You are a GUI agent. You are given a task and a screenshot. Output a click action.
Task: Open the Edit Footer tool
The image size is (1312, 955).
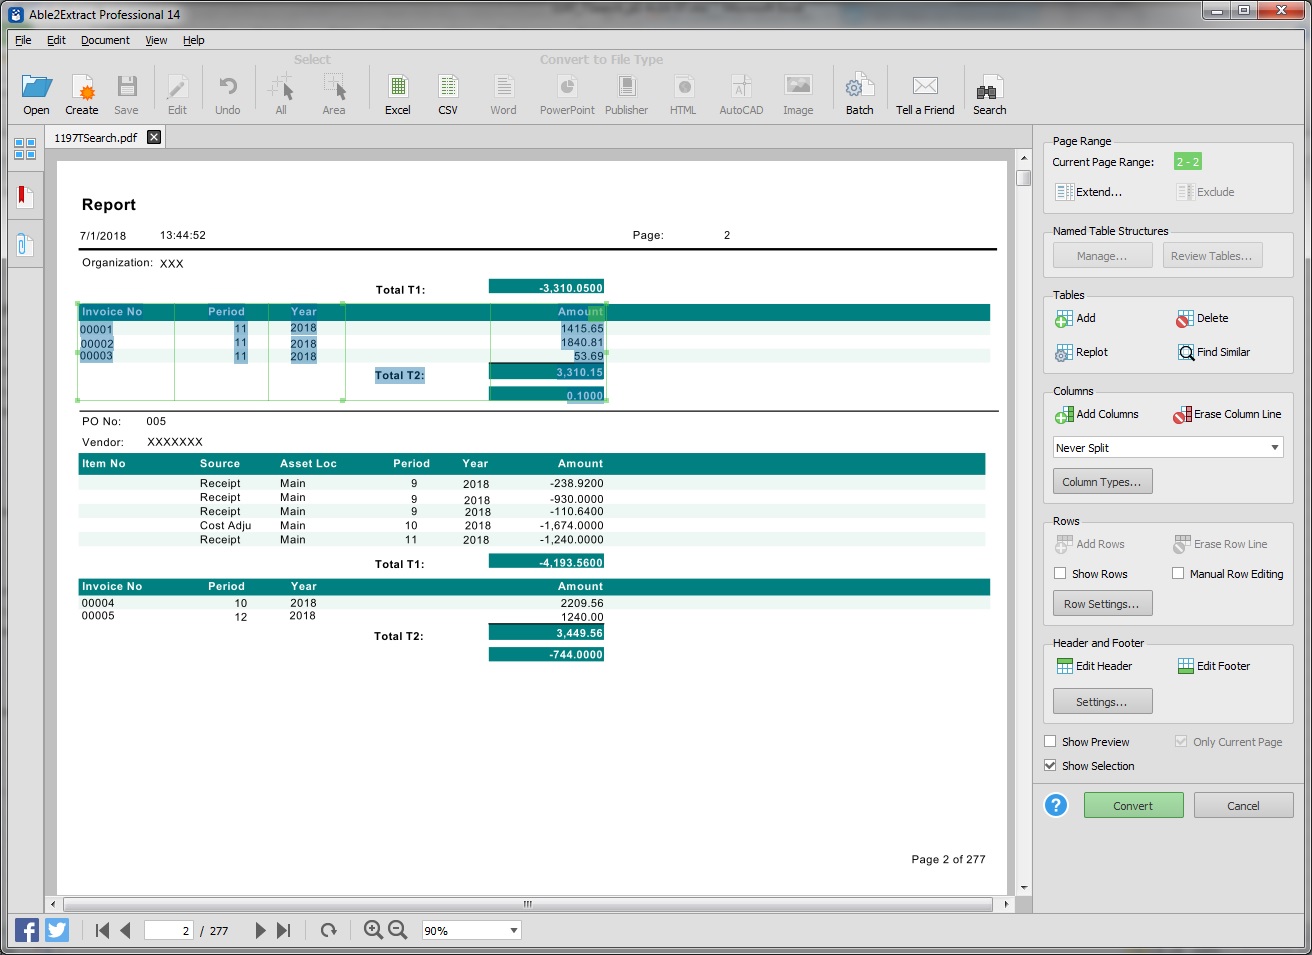[x=1213, y=665]
